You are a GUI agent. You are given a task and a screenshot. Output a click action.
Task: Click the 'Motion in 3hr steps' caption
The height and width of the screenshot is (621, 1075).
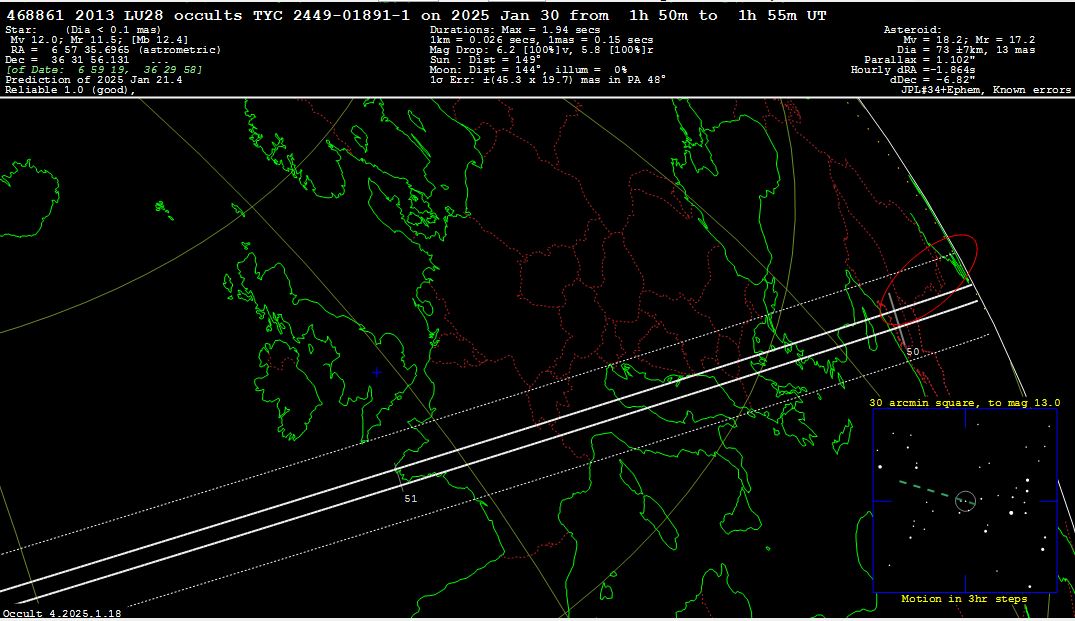(x=964, y=599)
